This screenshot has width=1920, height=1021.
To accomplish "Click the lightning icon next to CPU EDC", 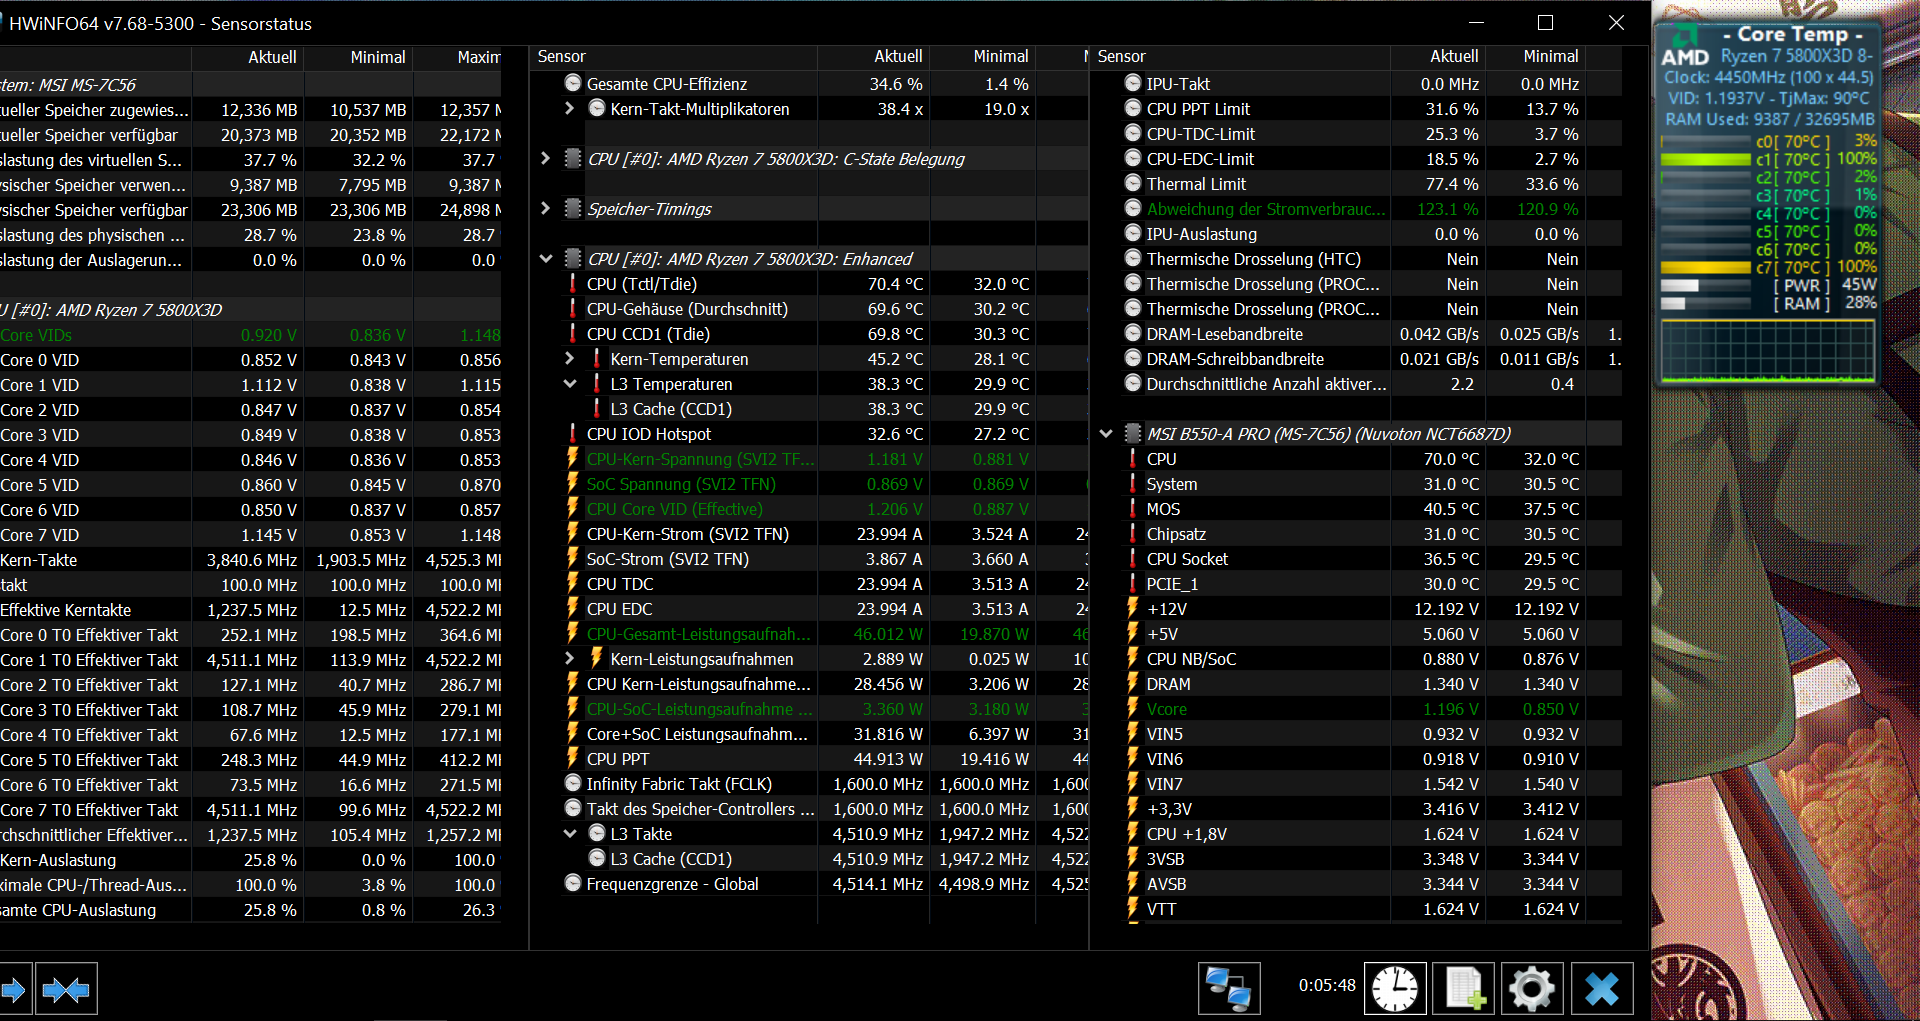I will tap(573, 609).
